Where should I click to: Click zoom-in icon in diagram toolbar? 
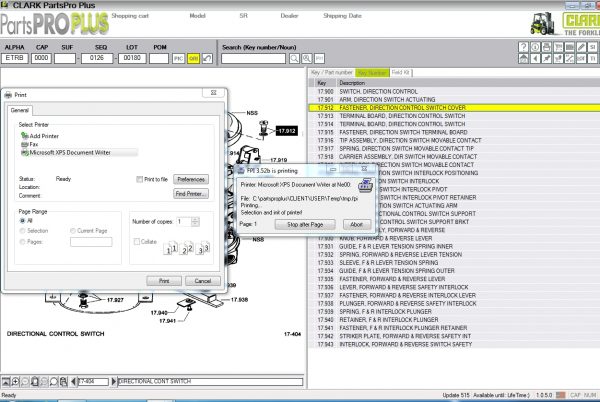(15, 381)
